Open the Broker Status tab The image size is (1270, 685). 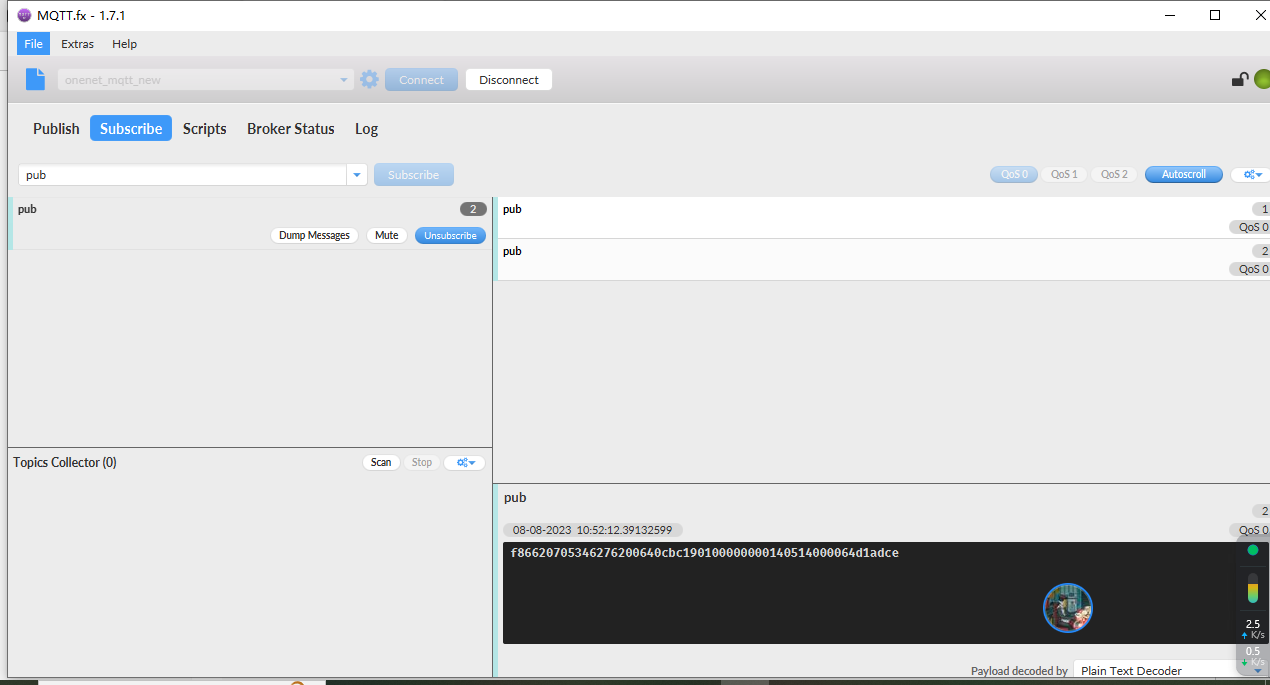(291, 129)
